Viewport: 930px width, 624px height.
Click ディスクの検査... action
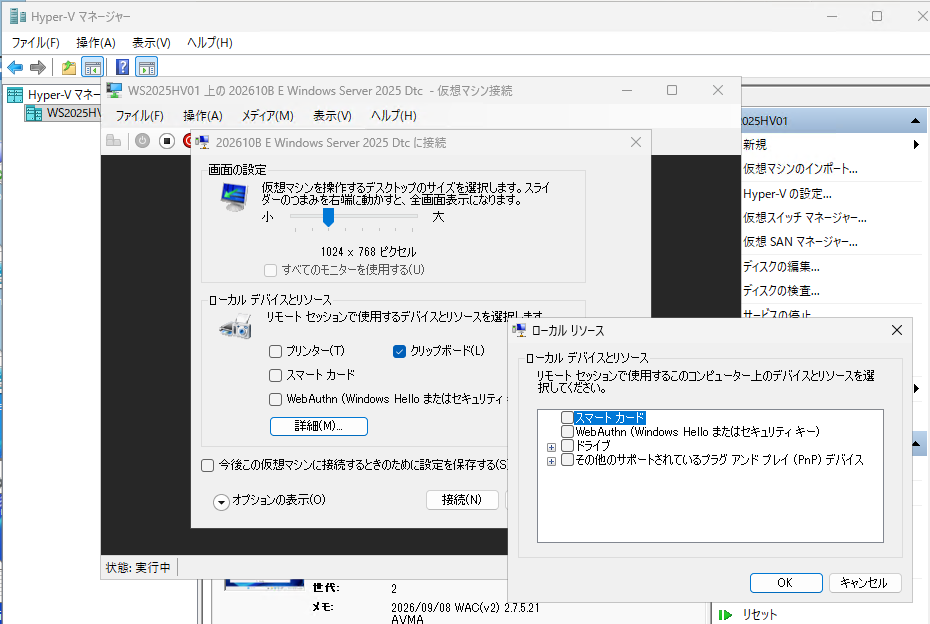781,291
